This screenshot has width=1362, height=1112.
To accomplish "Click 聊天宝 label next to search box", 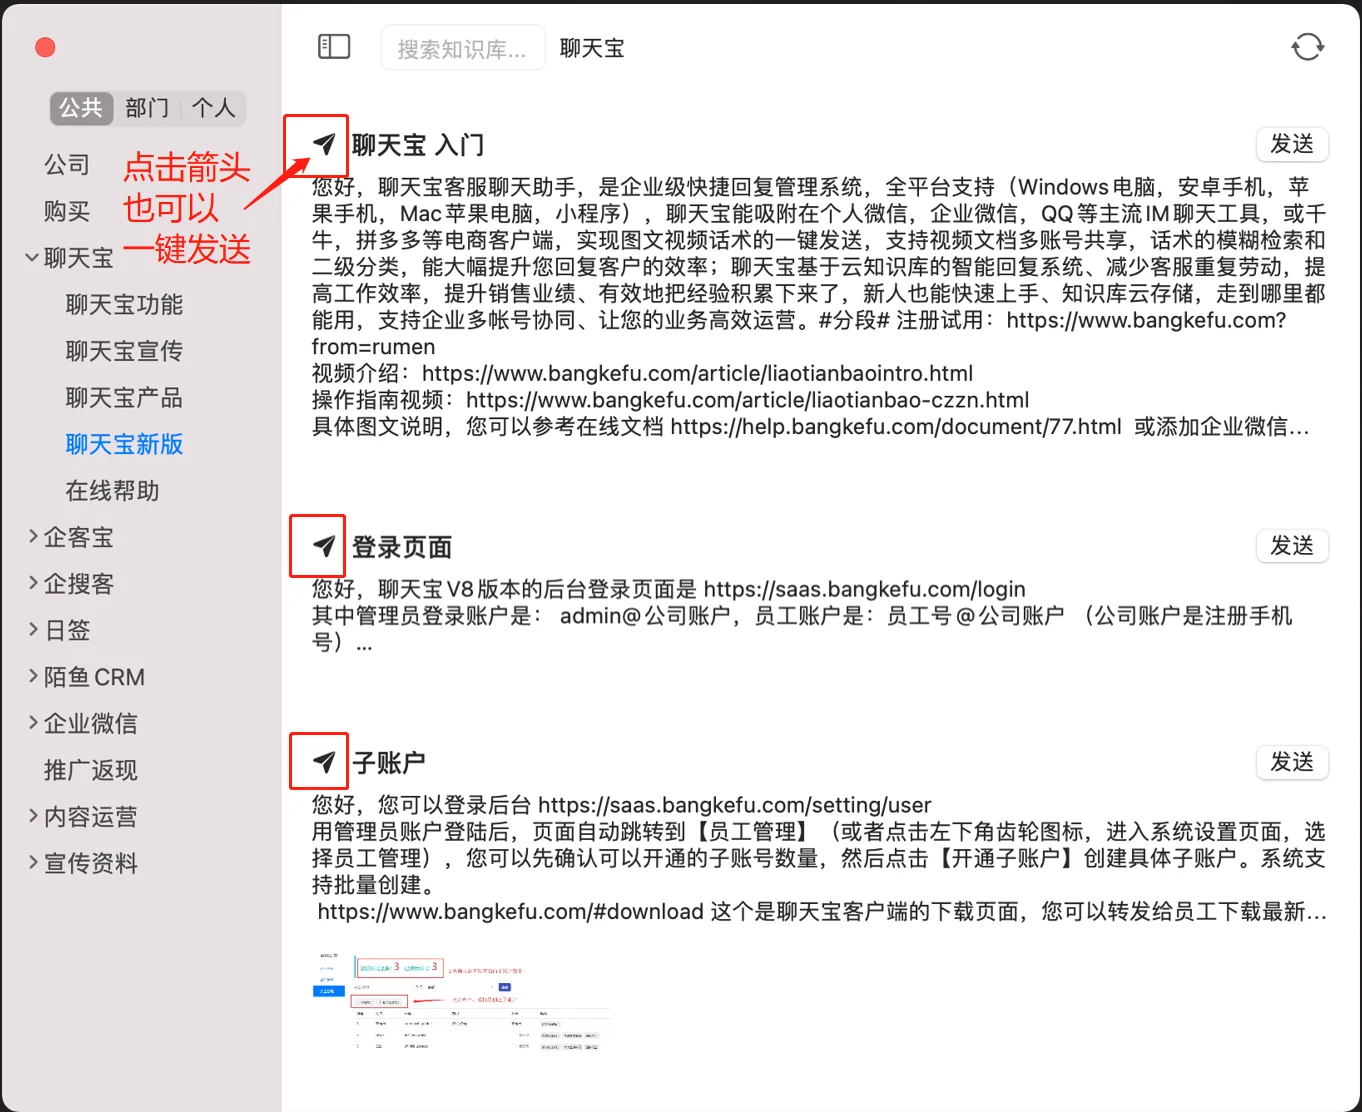I will click(x=592, y=48).
